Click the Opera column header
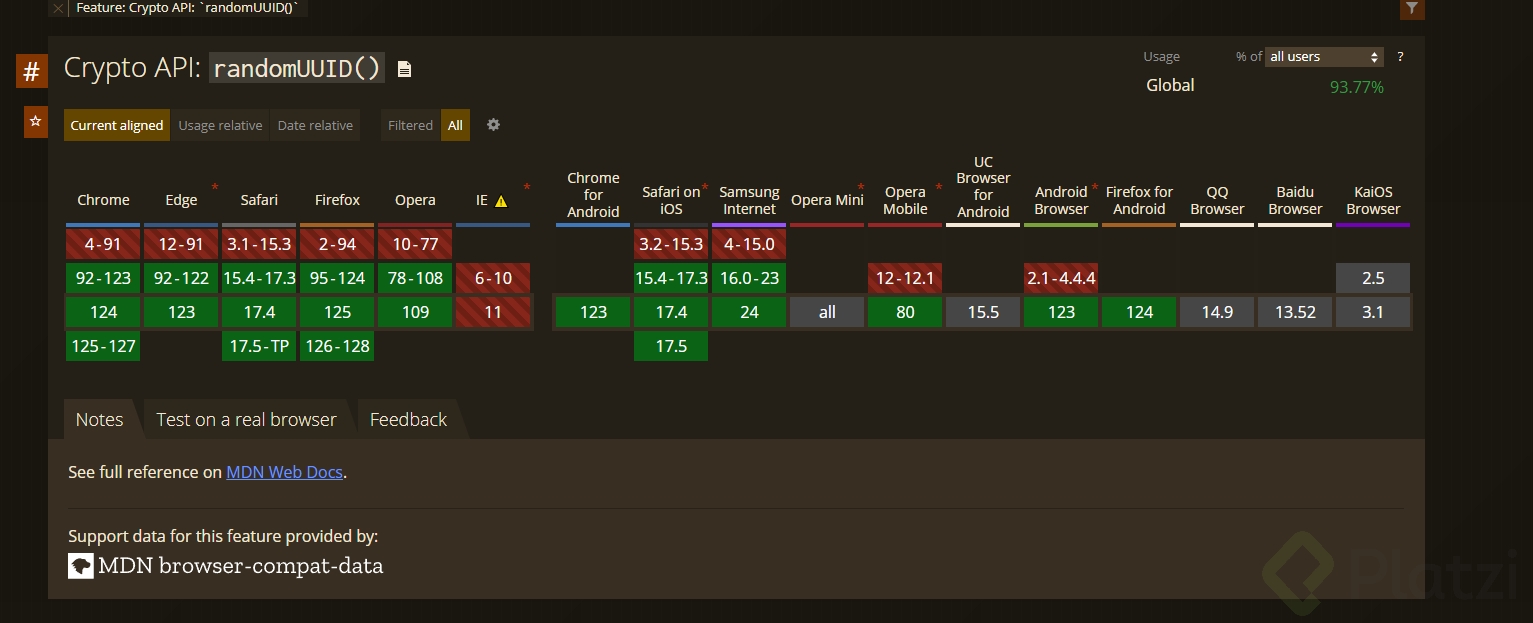 415,200
